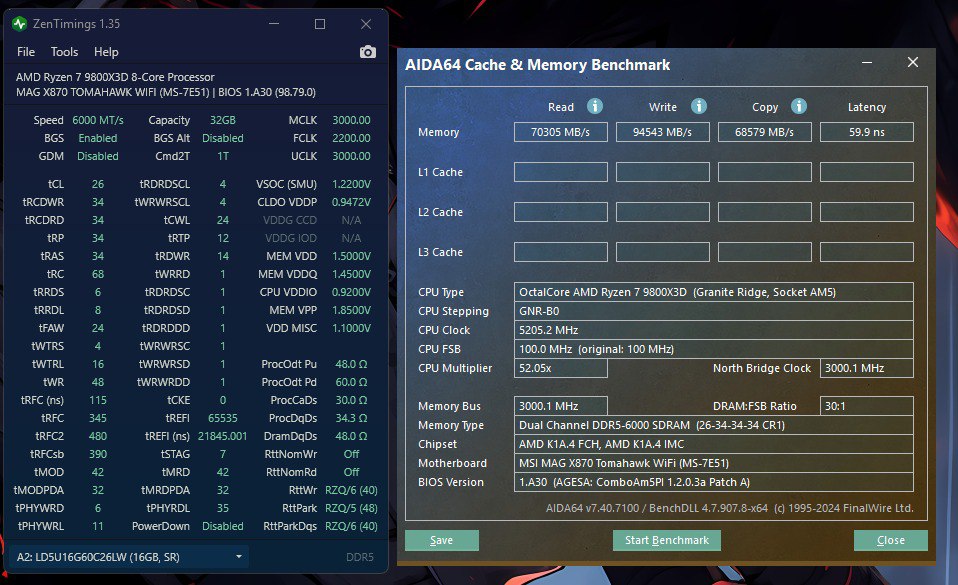The width and height of the screenshot is (958, 585).
Task: Click the ZenTimings app logo icon
Action: tap(20, 24)
